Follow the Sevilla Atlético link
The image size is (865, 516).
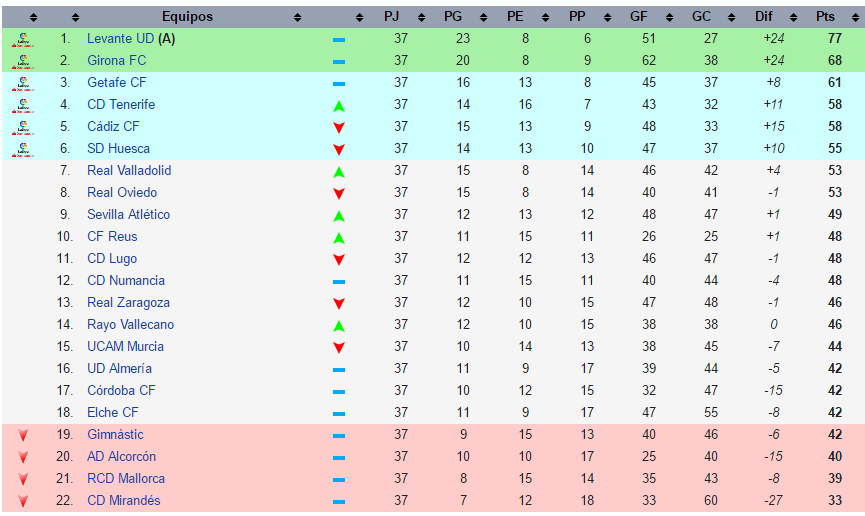tap(128, 215)
